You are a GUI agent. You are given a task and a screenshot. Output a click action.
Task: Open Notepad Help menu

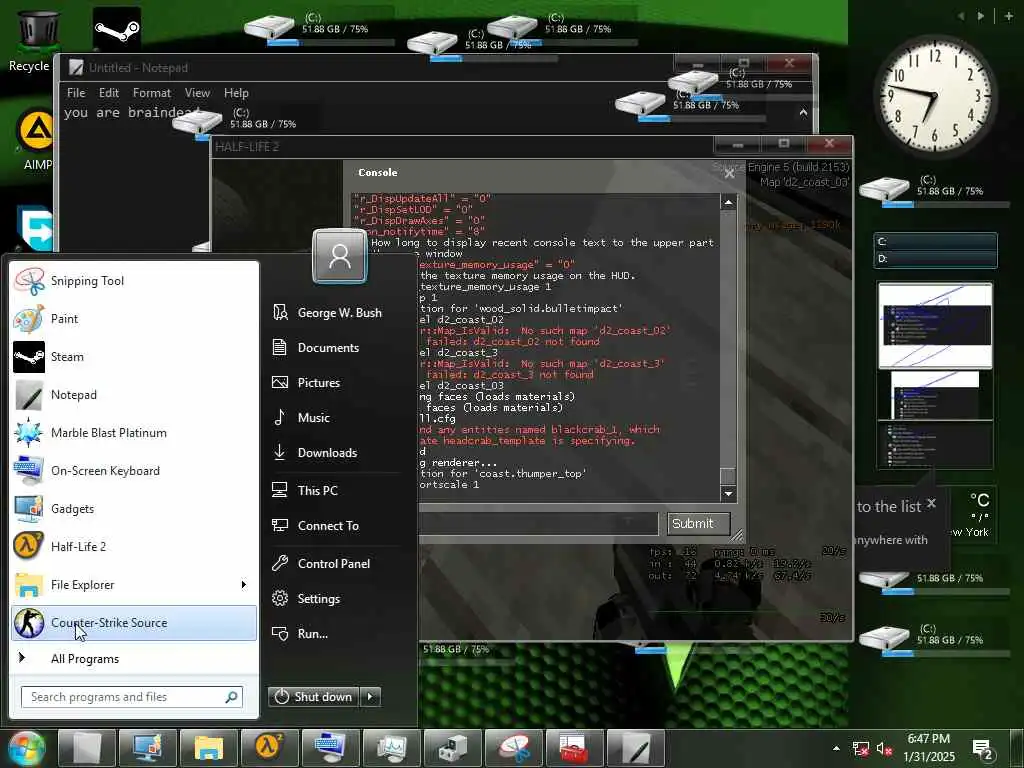tap(236, 93)
